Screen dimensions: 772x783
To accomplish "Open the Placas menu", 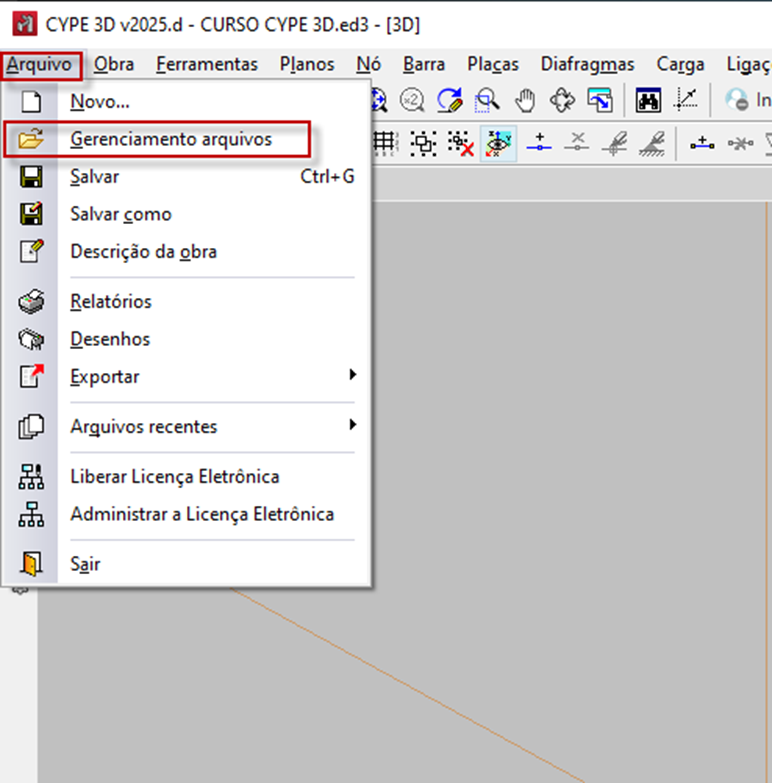I will coord(493,64).
